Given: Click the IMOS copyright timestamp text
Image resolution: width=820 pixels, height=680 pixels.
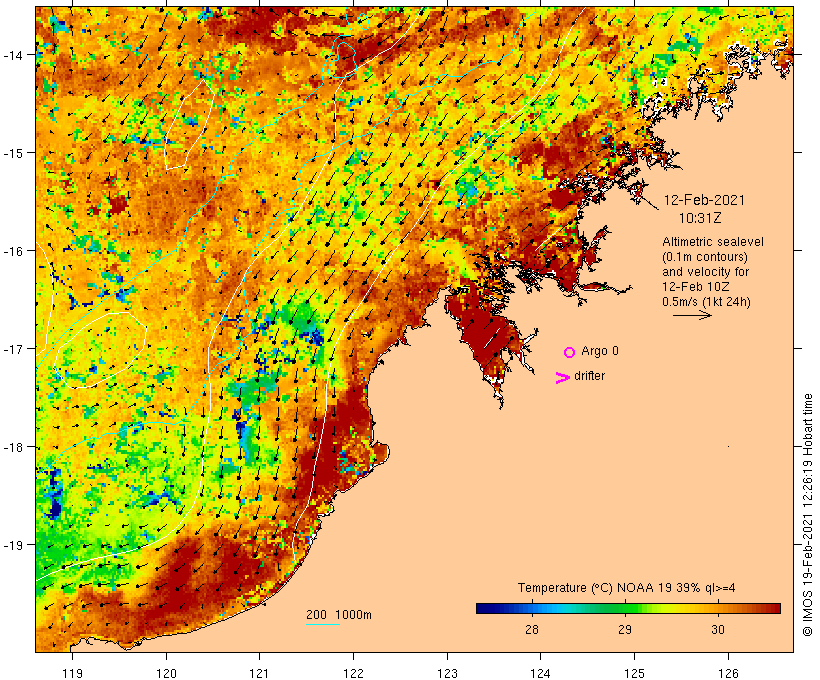Looking at the screenshot, I should click(807, 515).
